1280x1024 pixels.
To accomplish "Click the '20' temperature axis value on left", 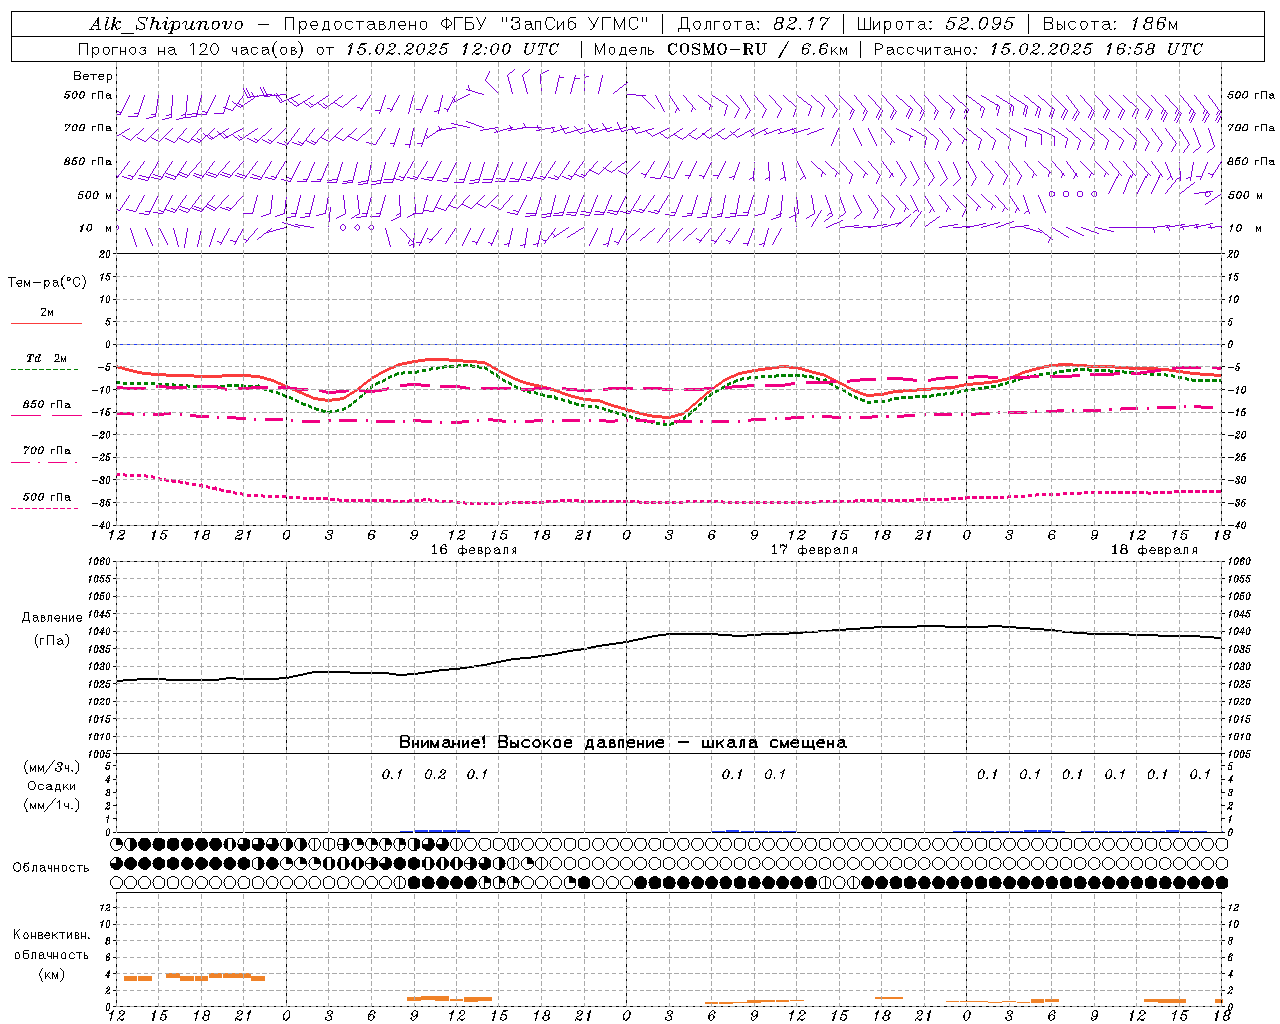I will 107,254.
